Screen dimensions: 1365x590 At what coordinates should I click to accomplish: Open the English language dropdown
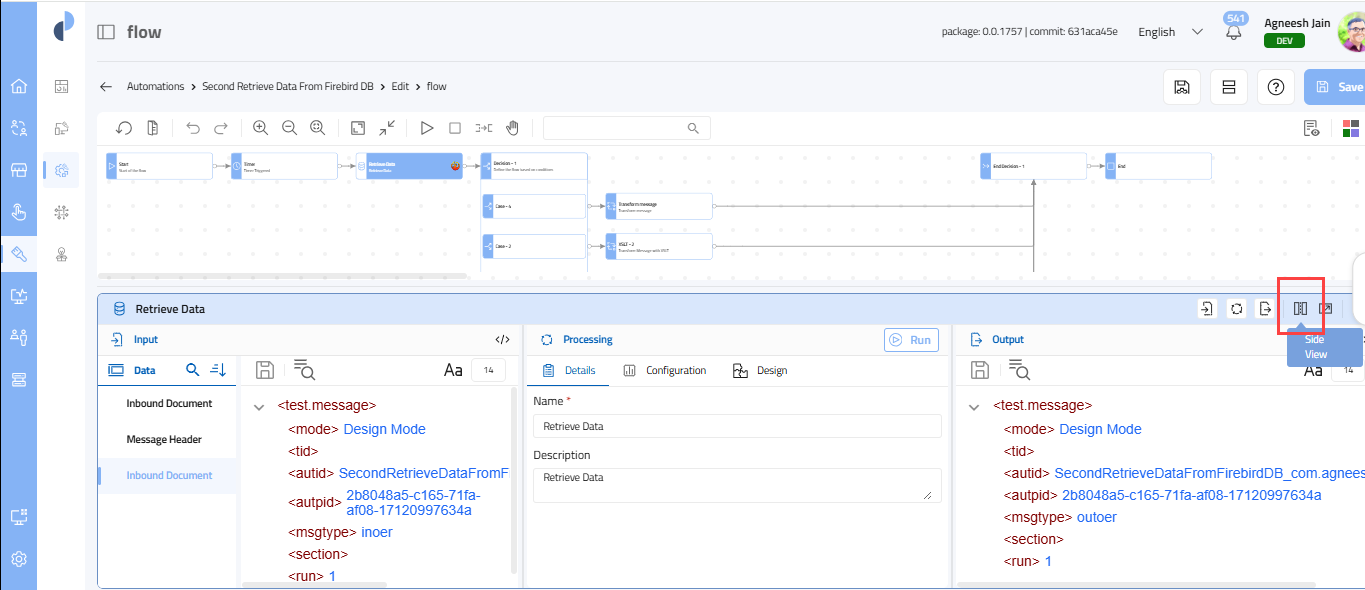[1169, 32]
